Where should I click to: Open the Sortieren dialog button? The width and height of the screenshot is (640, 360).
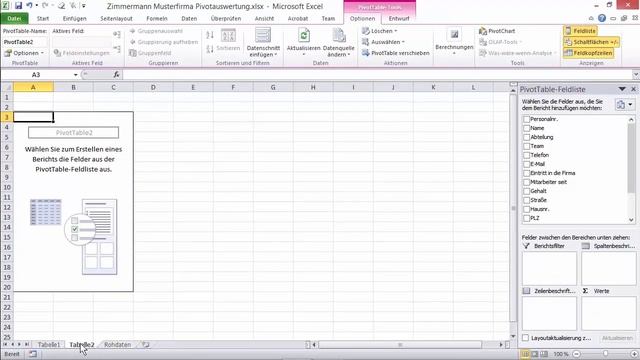click(228, 40)
